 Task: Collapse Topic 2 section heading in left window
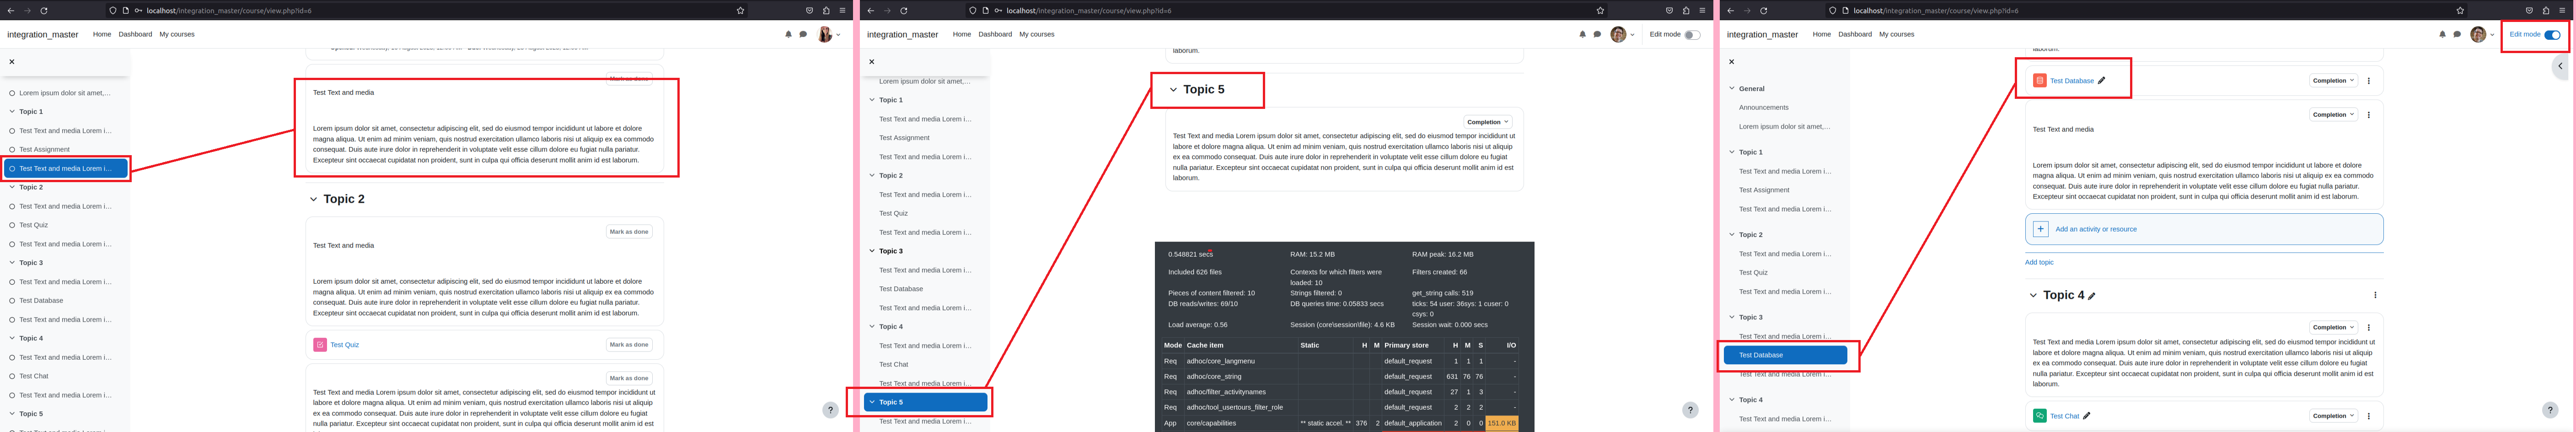tap(313, 199)
